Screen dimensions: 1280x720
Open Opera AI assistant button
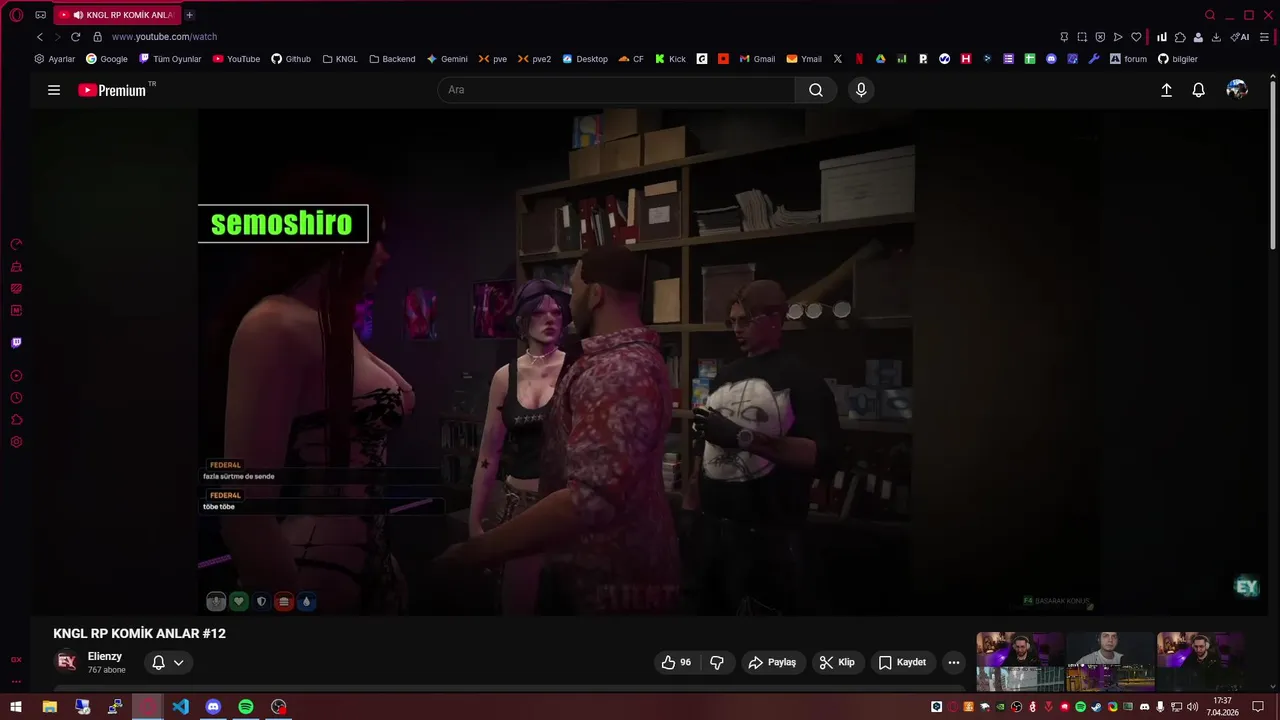pos(1240,37)
